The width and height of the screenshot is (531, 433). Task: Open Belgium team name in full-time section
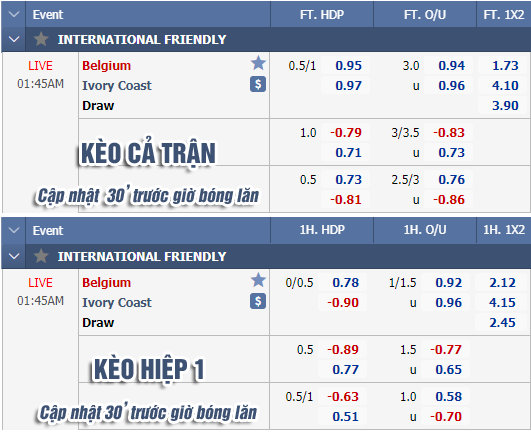pyautogui.click(x=106, y=65)
